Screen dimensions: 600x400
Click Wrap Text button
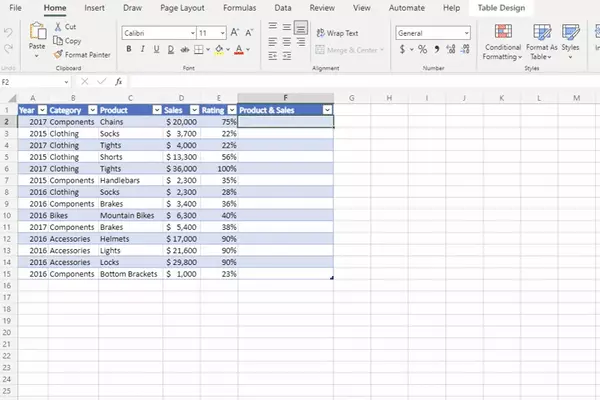[337, 33]
